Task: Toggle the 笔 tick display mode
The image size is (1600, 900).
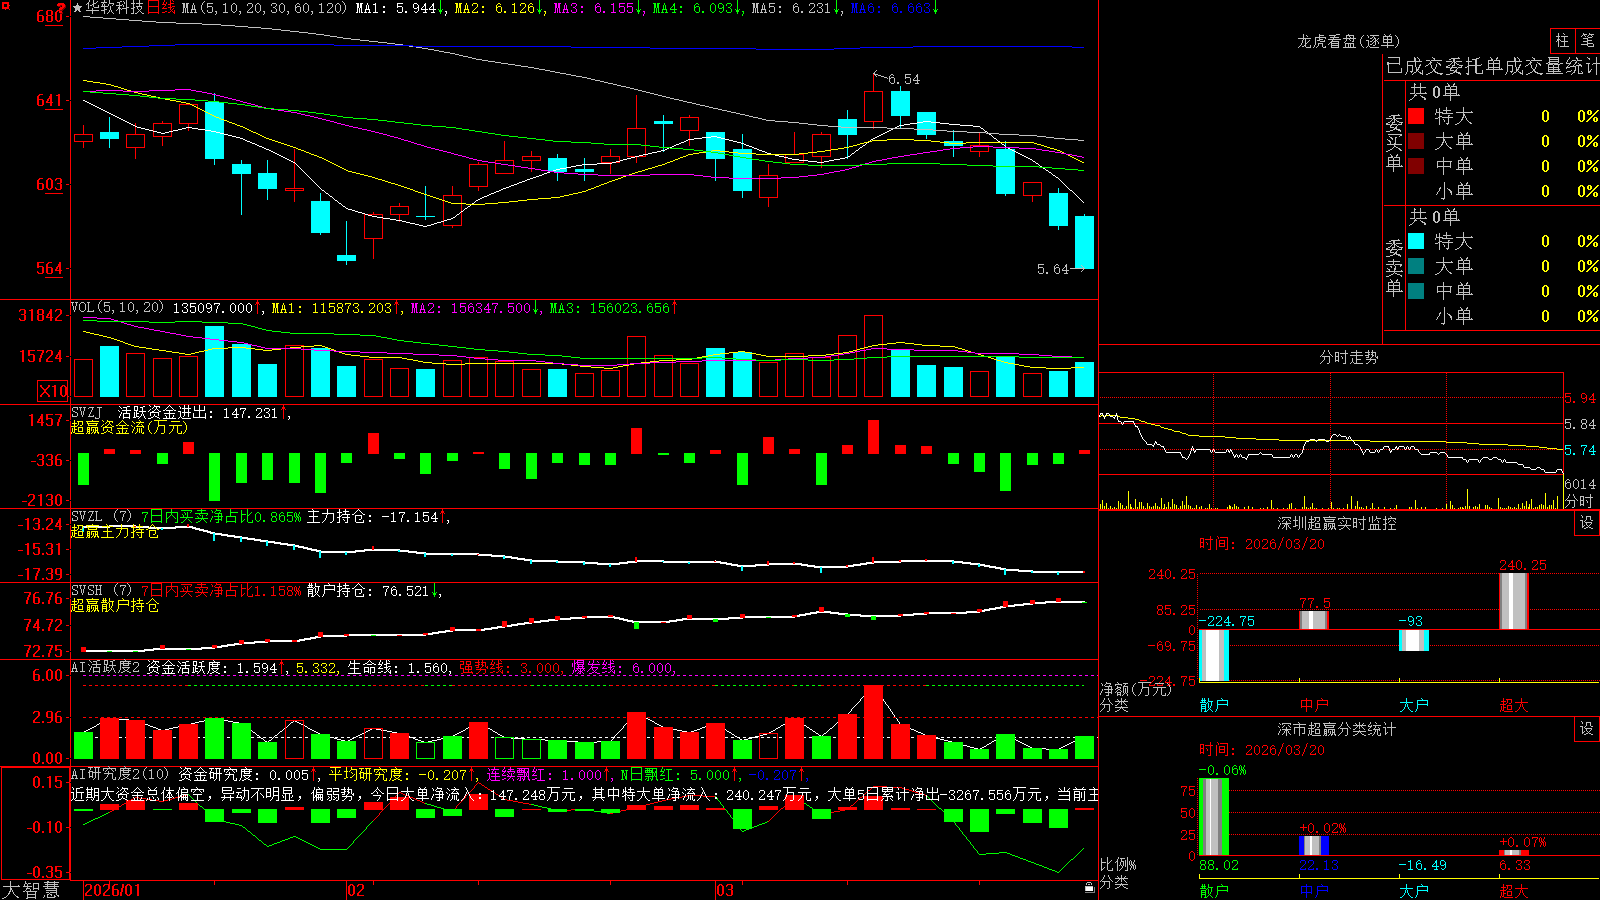Action: point(1587,40)
